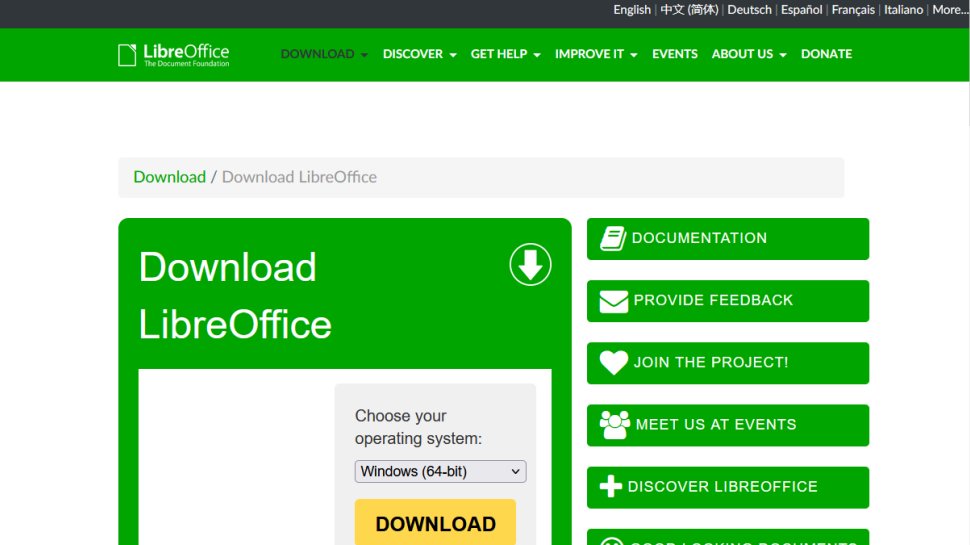Click the Download breadcrumb link
Image resolution: width=970 pixels, height=545 pixels.
170,177
